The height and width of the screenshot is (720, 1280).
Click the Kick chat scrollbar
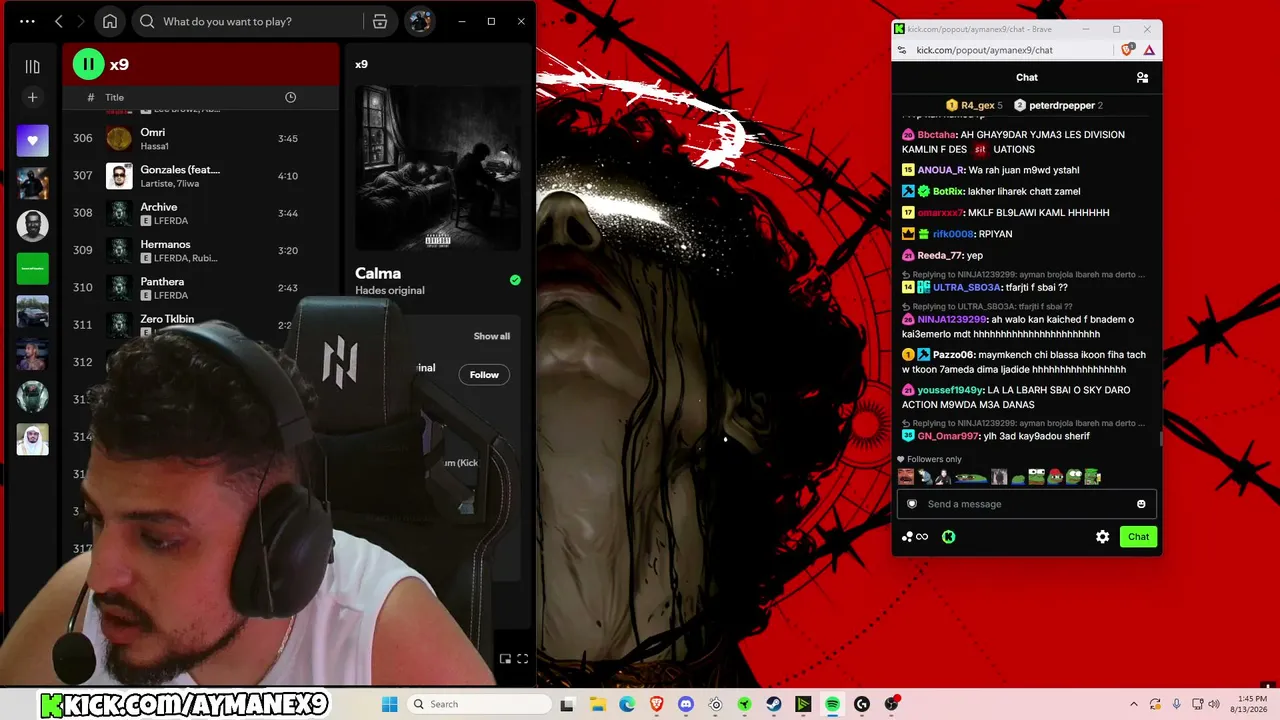click(1160, 438)
